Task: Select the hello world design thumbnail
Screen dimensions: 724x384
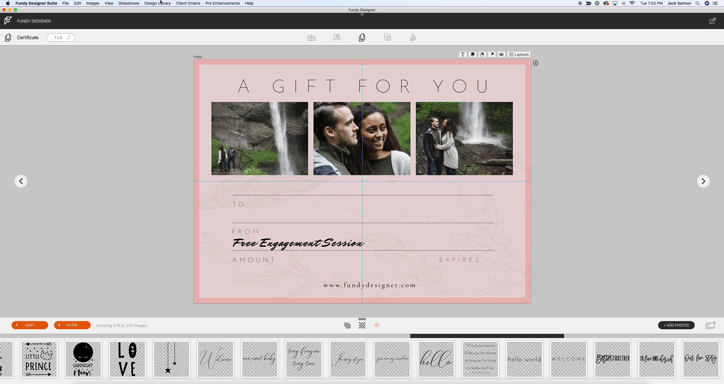Action: (525, 360)
